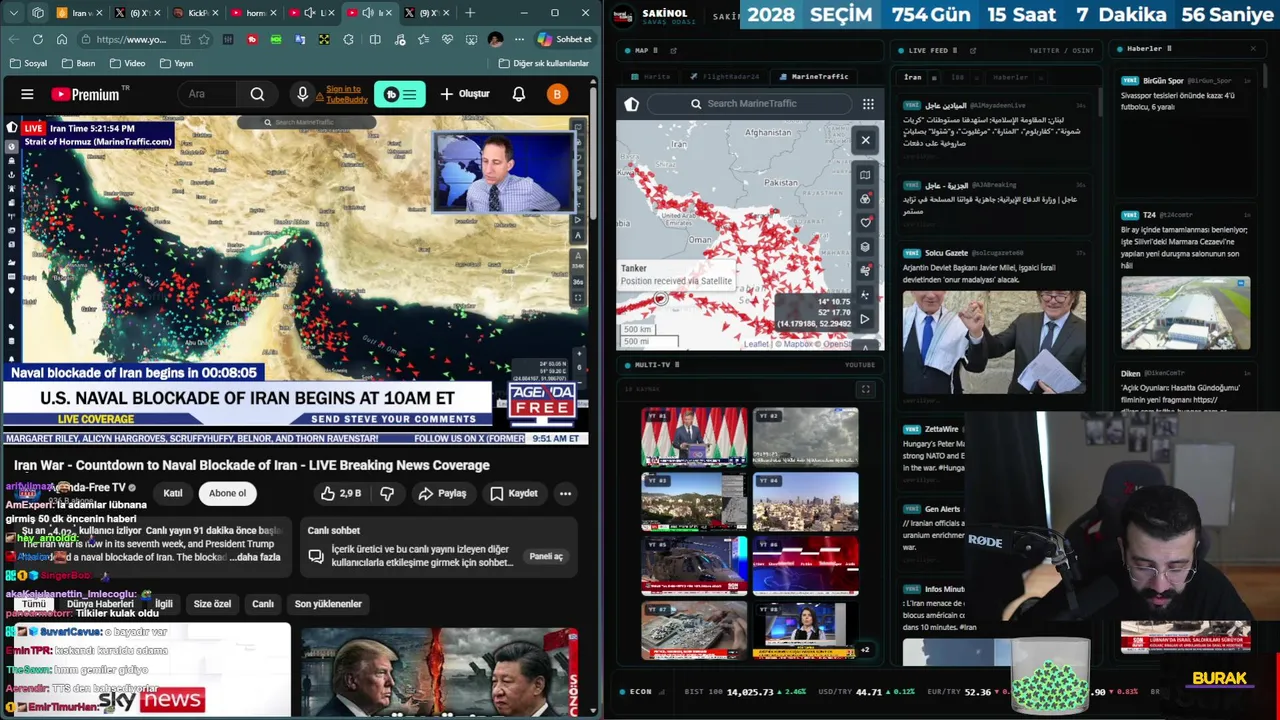Image resolution: width=1280 pixels, height=720 pixels.
Task: Switch to the KickP browser tab
Action: click(196, 13)
